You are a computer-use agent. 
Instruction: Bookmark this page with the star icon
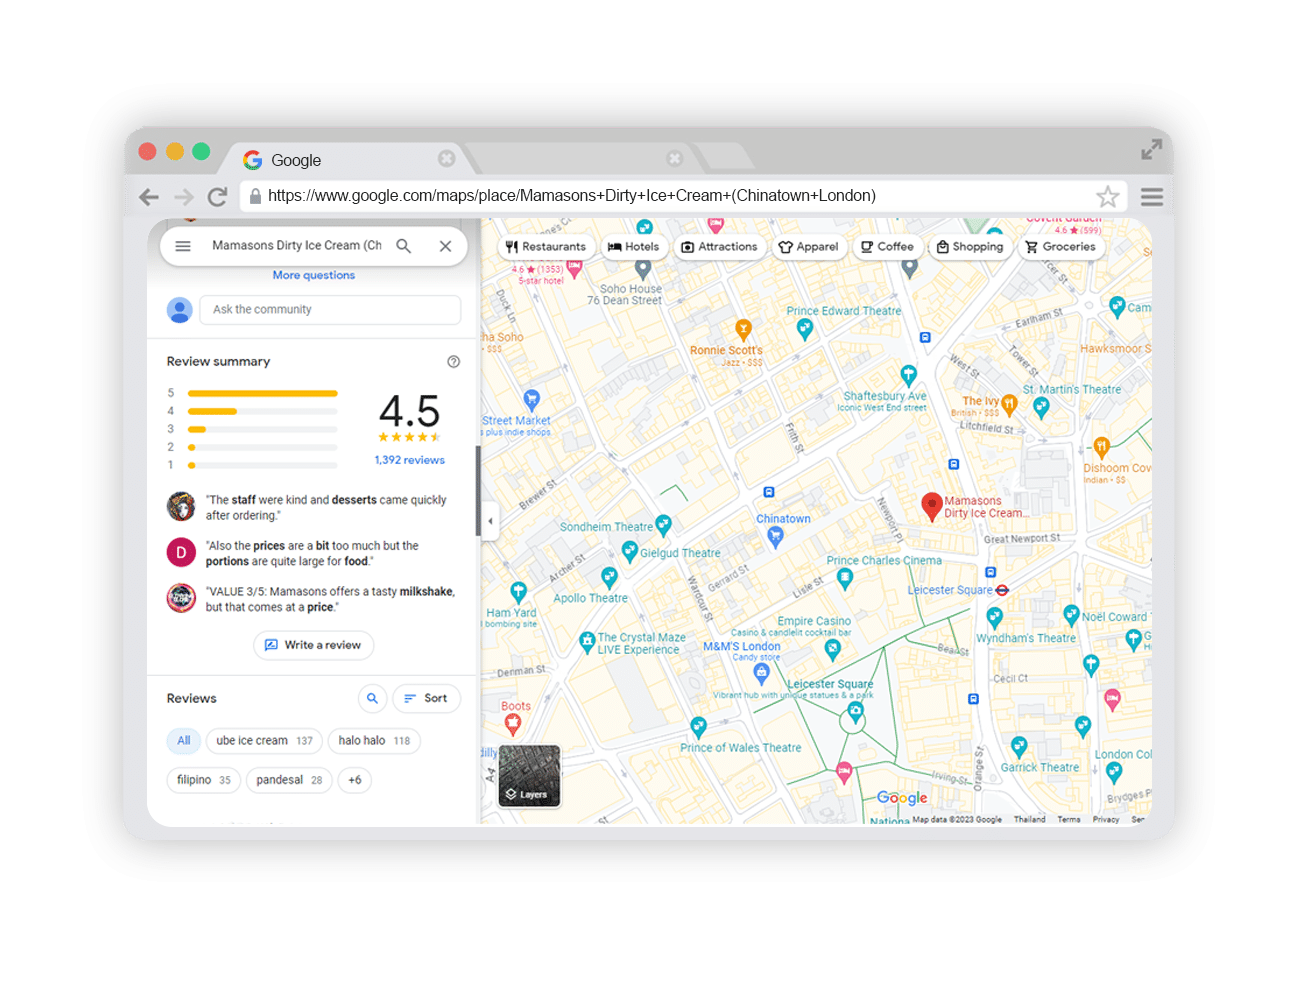point(1107,197)
